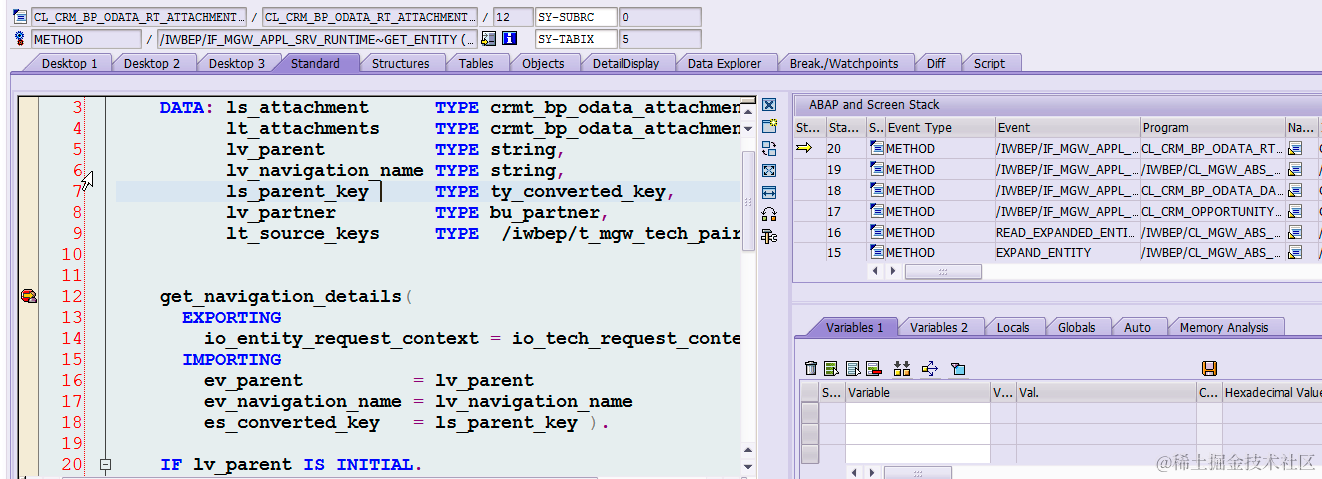
Task: Switch to the Desktop 1 tab
Action: coord(69,63)
